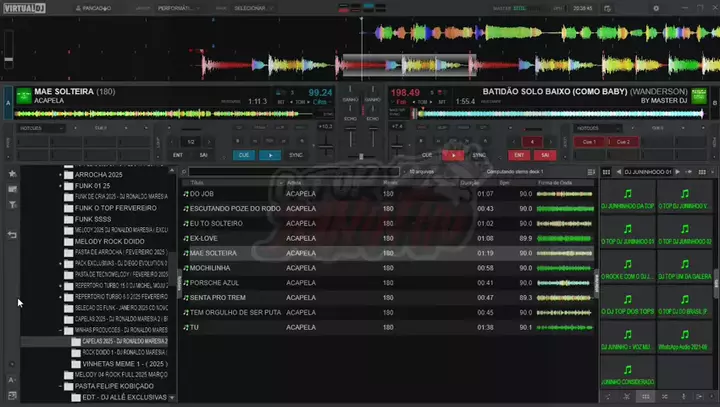Trigger the WhatsApp Audio sample pad

(685, 339)
